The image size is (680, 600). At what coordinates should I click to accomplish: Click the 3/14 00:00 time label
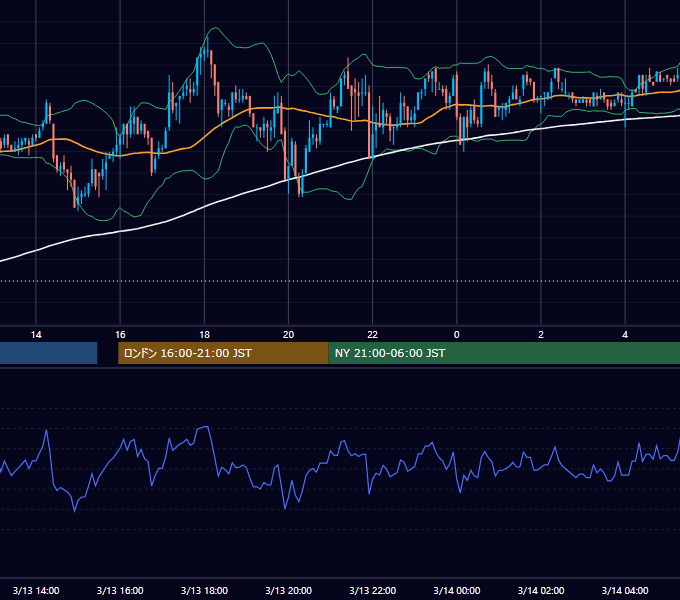click(x=457, y=590)
